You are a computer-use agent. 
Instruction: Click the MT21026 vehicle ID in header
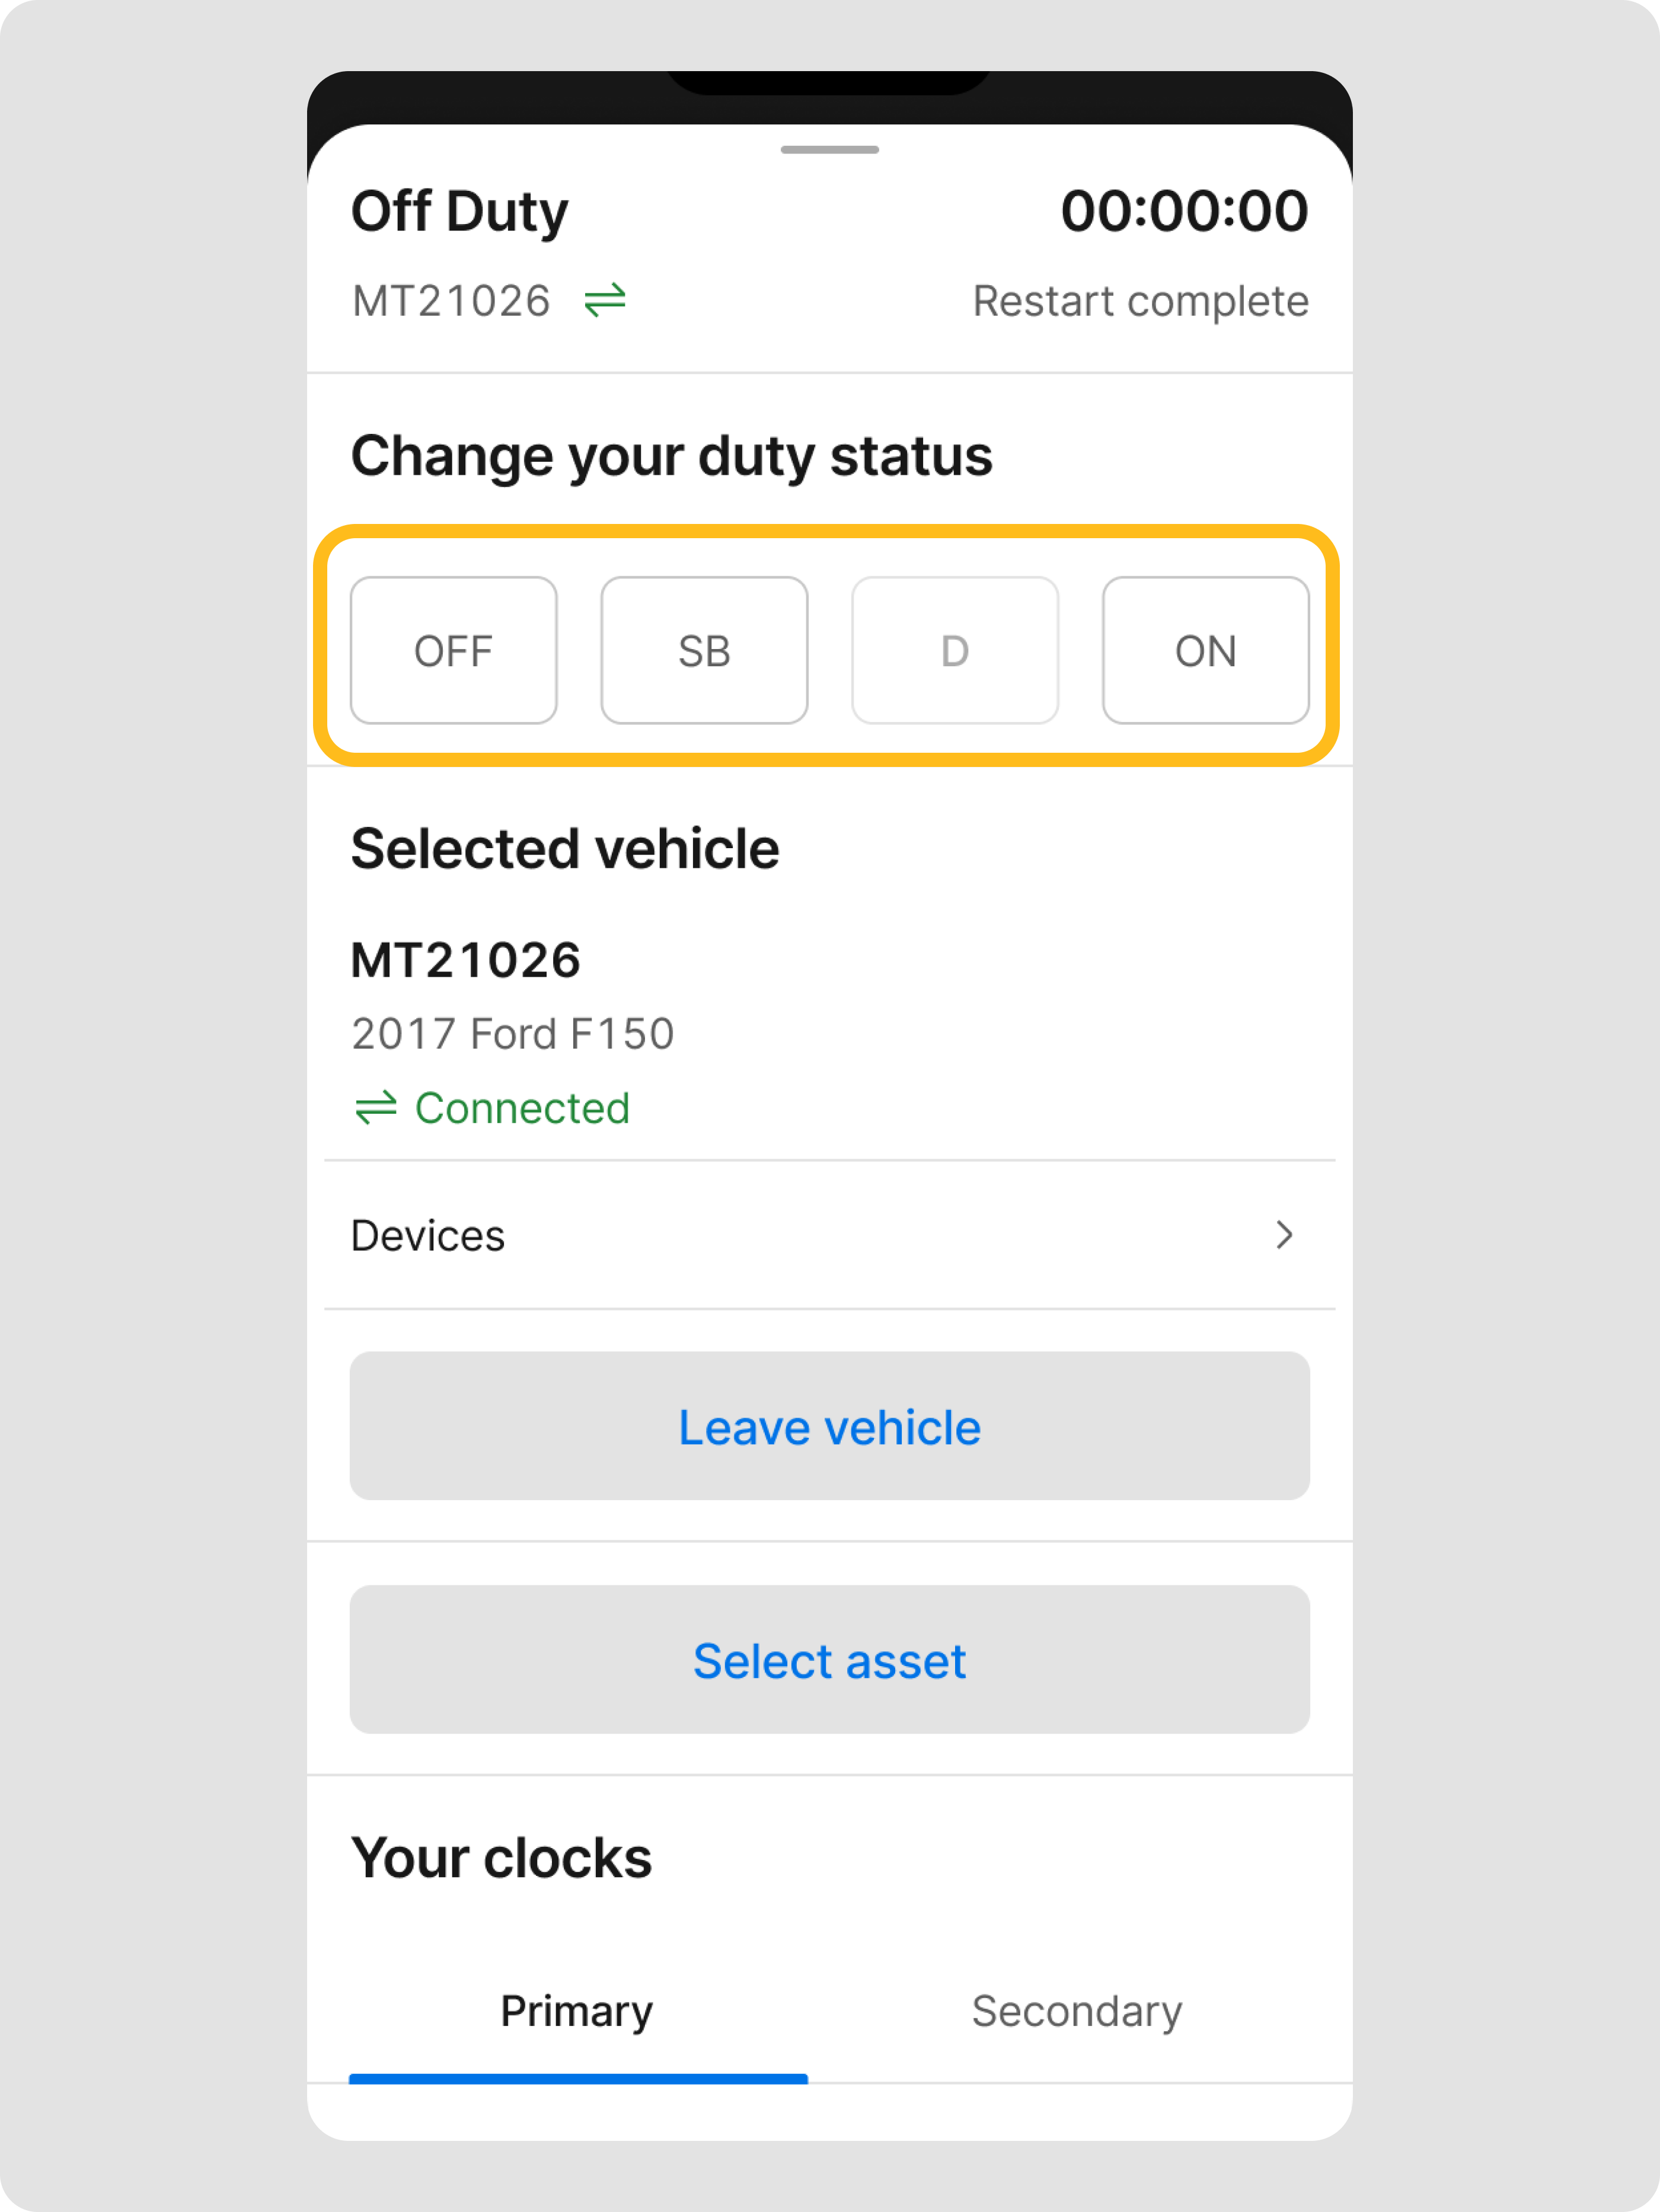point(451,301)
